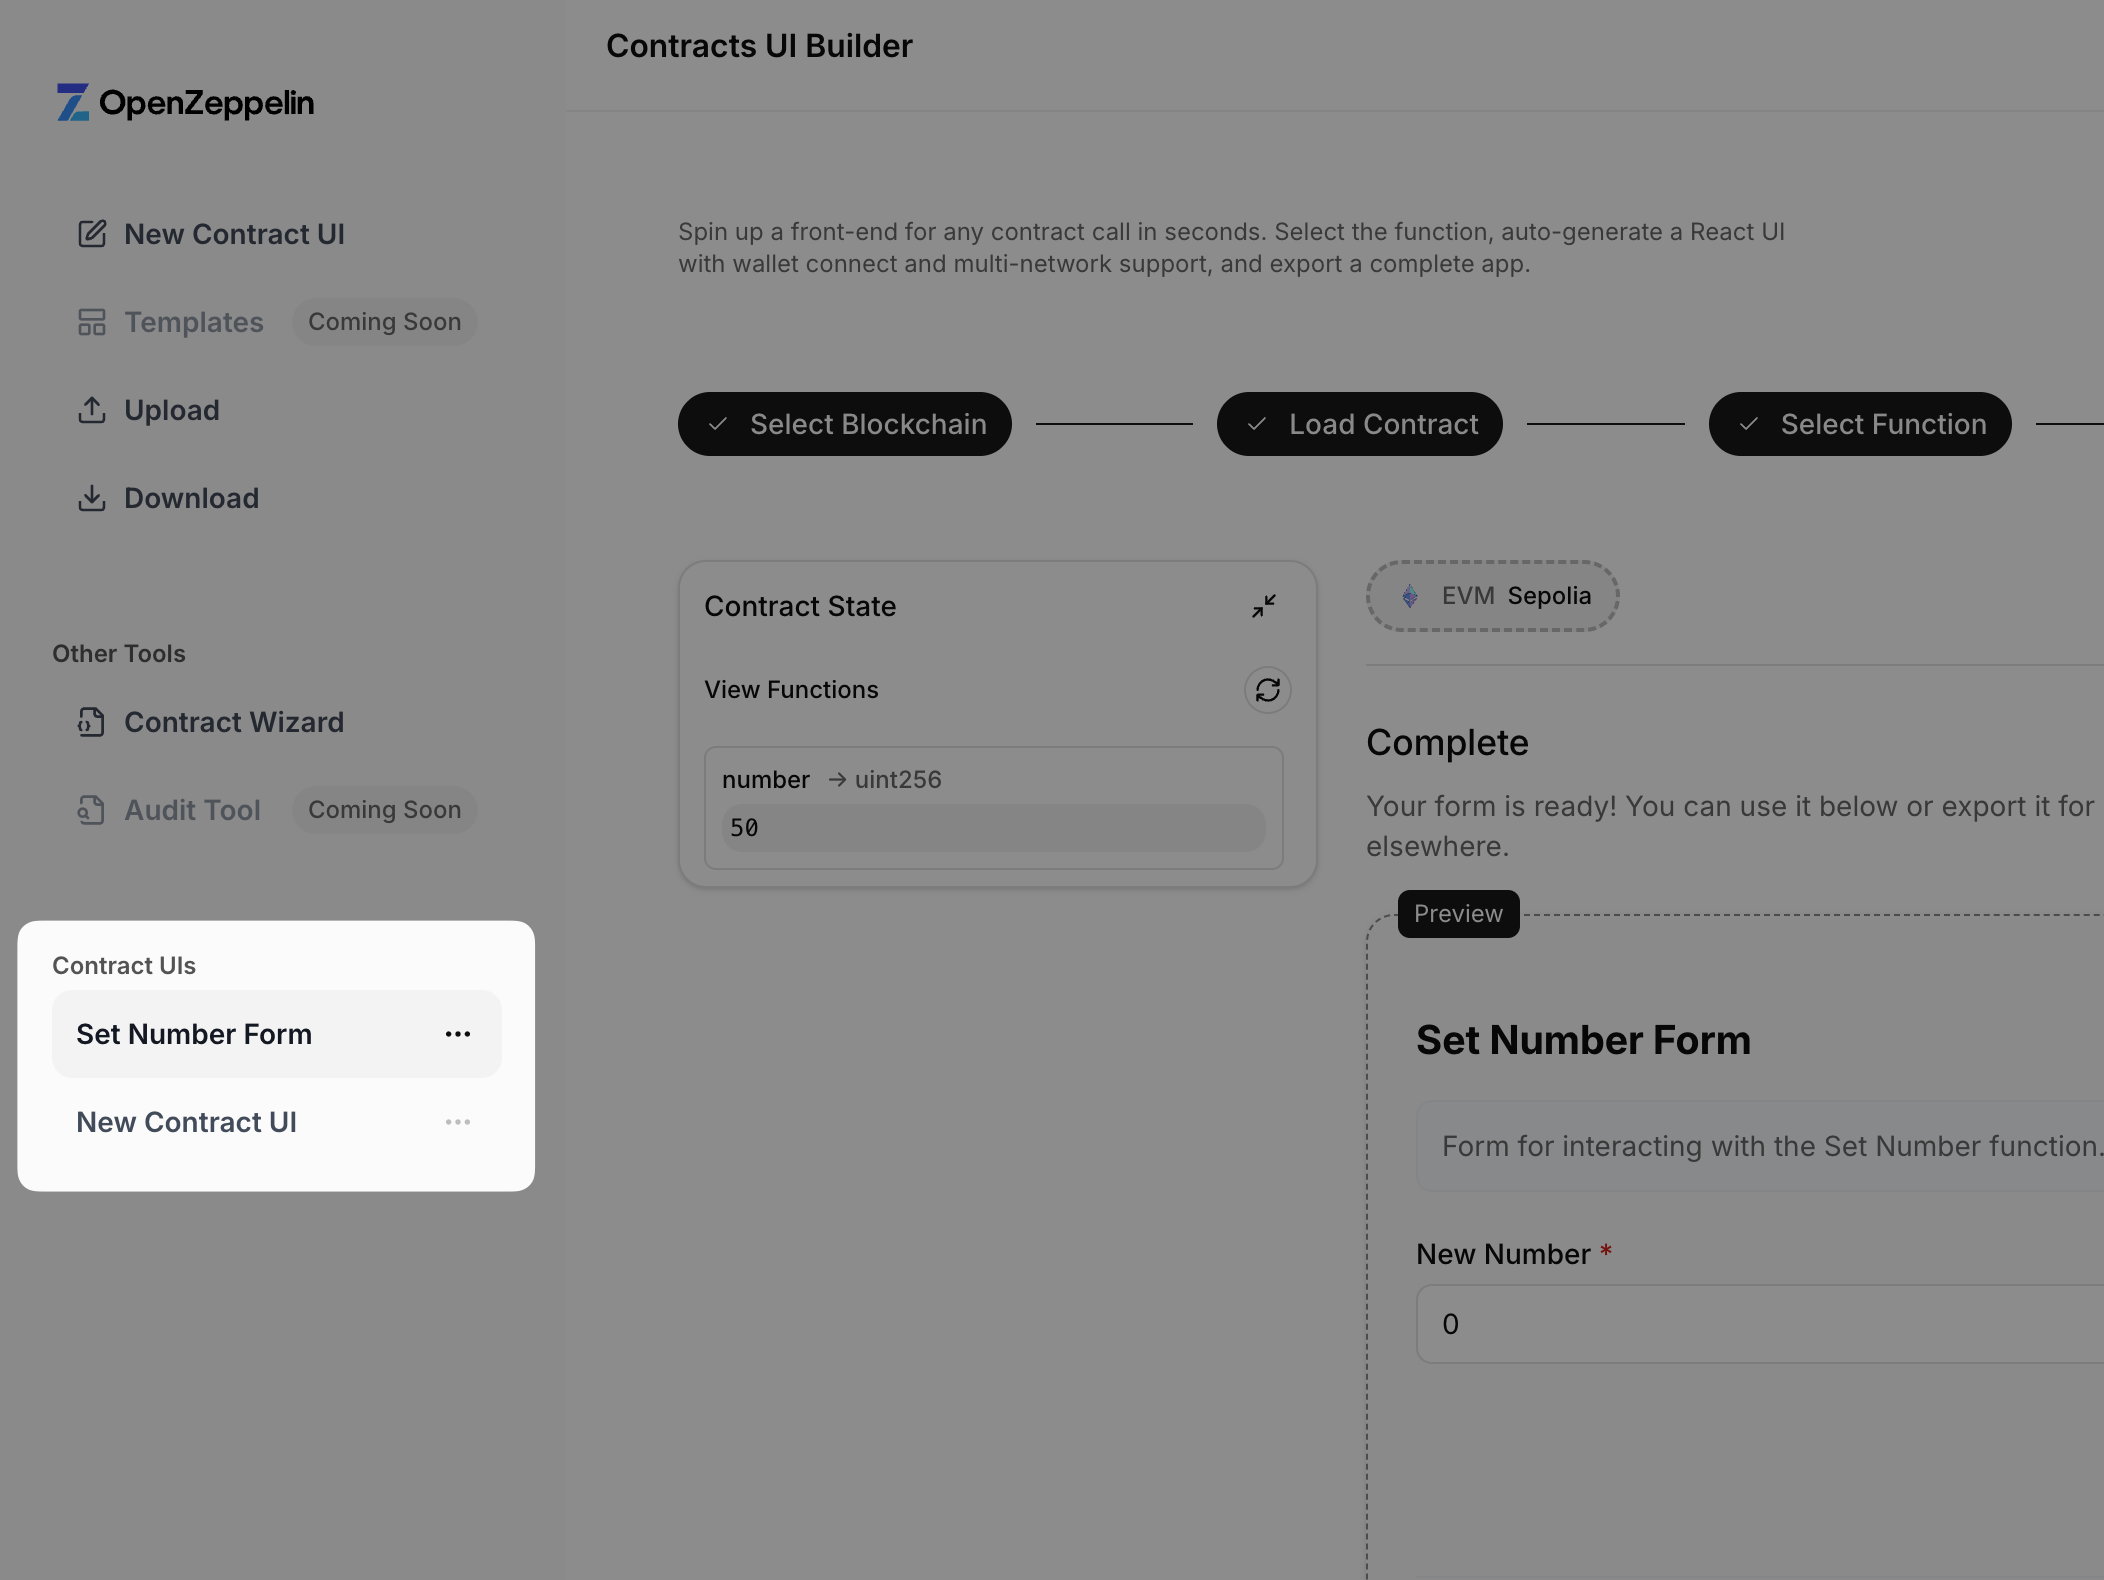Open options menu for New Contract UI entry
Image resolution: width=2104 pixels, height=1580 pixels.
click(x=458, y=1122)
